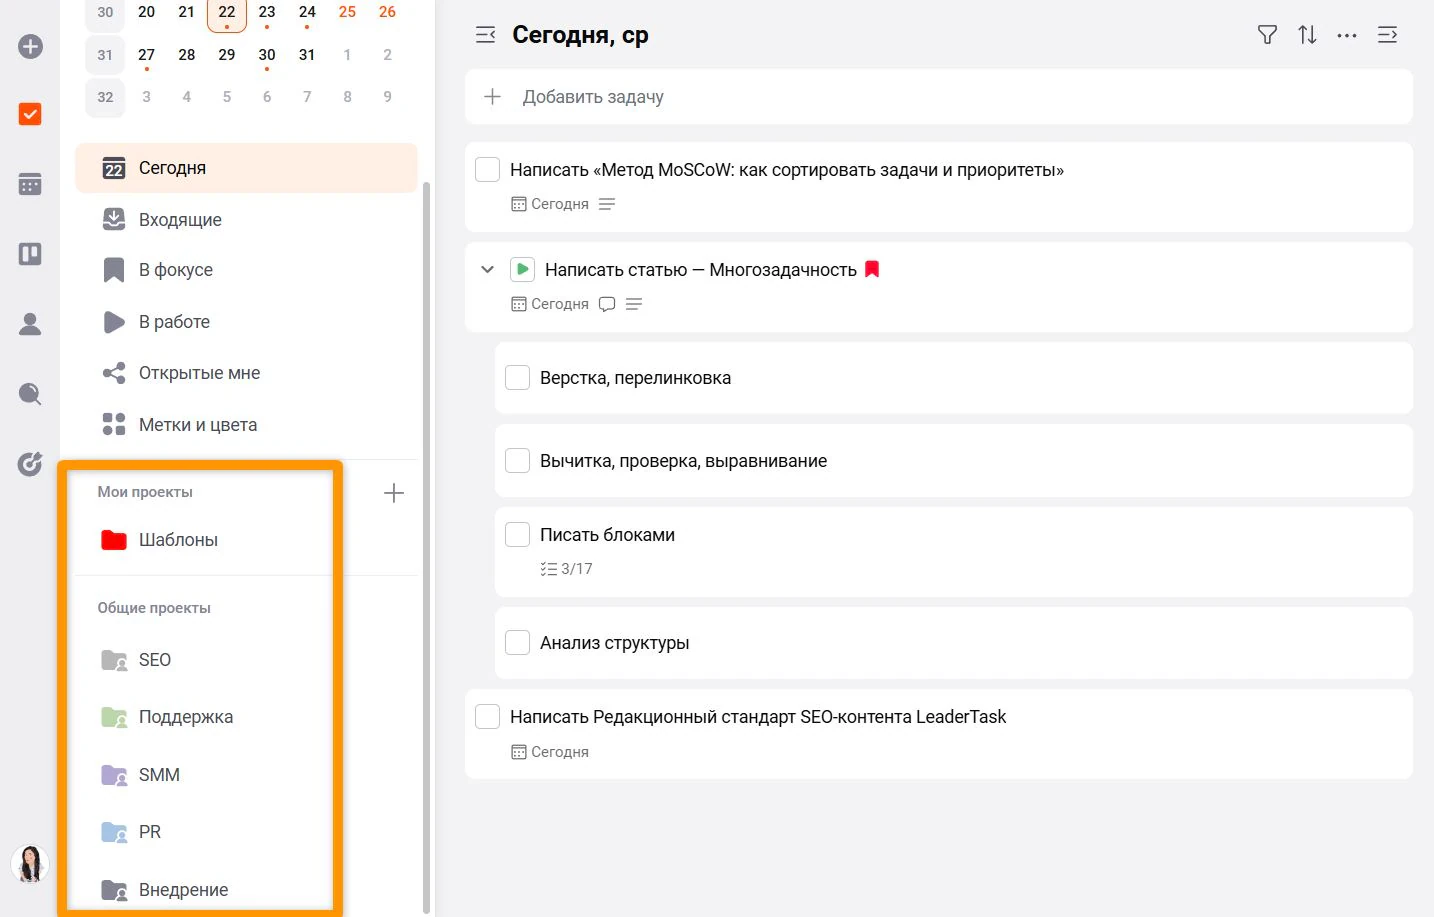Click the search magnifier icon
The height and width of the screenshot is (917, 1434).
tap(30, 394)
